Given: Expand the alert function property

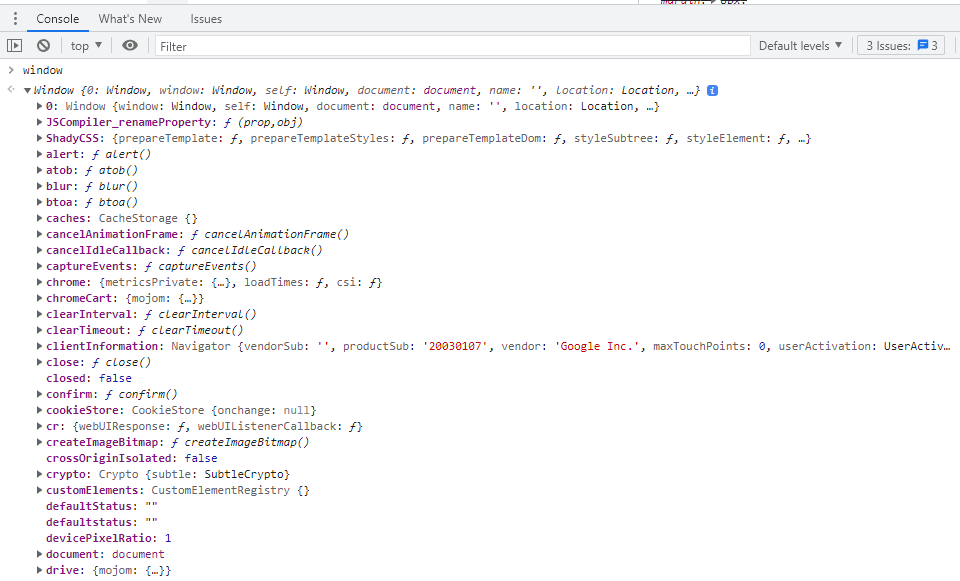Looking at the screenshot, I should 37,154.
